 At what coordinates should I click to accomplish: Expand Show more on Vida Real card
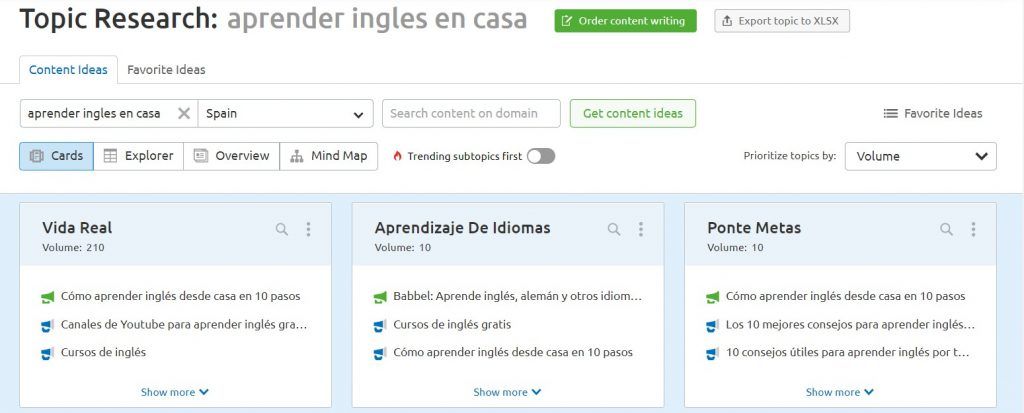(x=175, y=392)
